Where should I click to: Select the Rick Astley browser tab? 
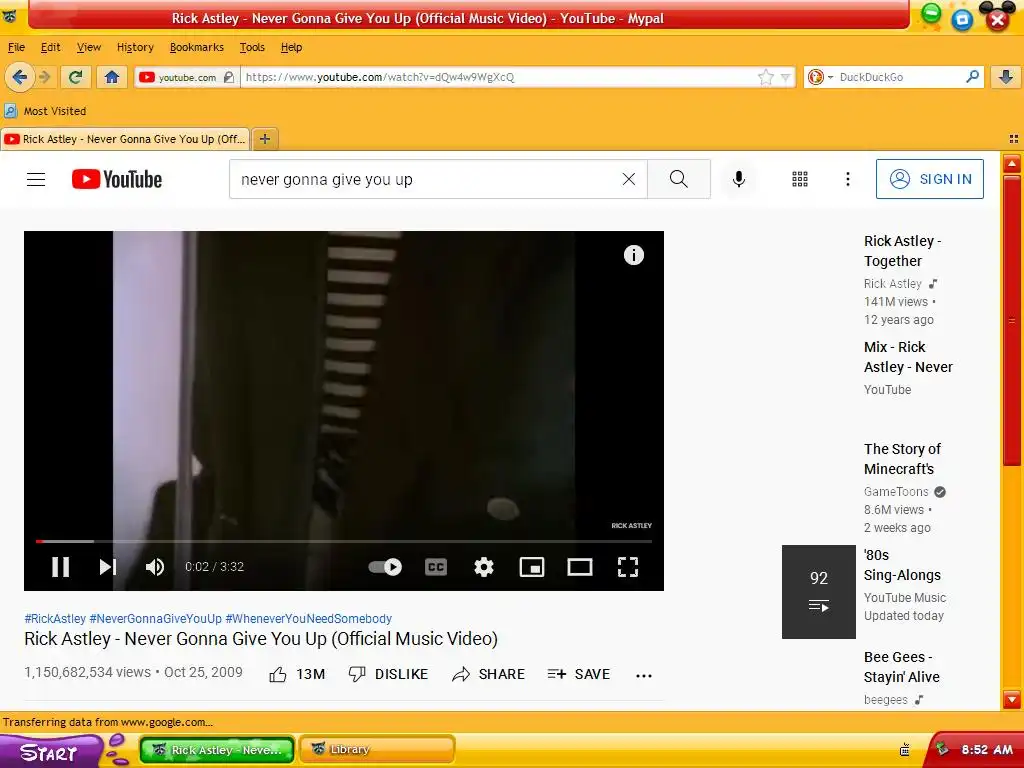[125, 139]
